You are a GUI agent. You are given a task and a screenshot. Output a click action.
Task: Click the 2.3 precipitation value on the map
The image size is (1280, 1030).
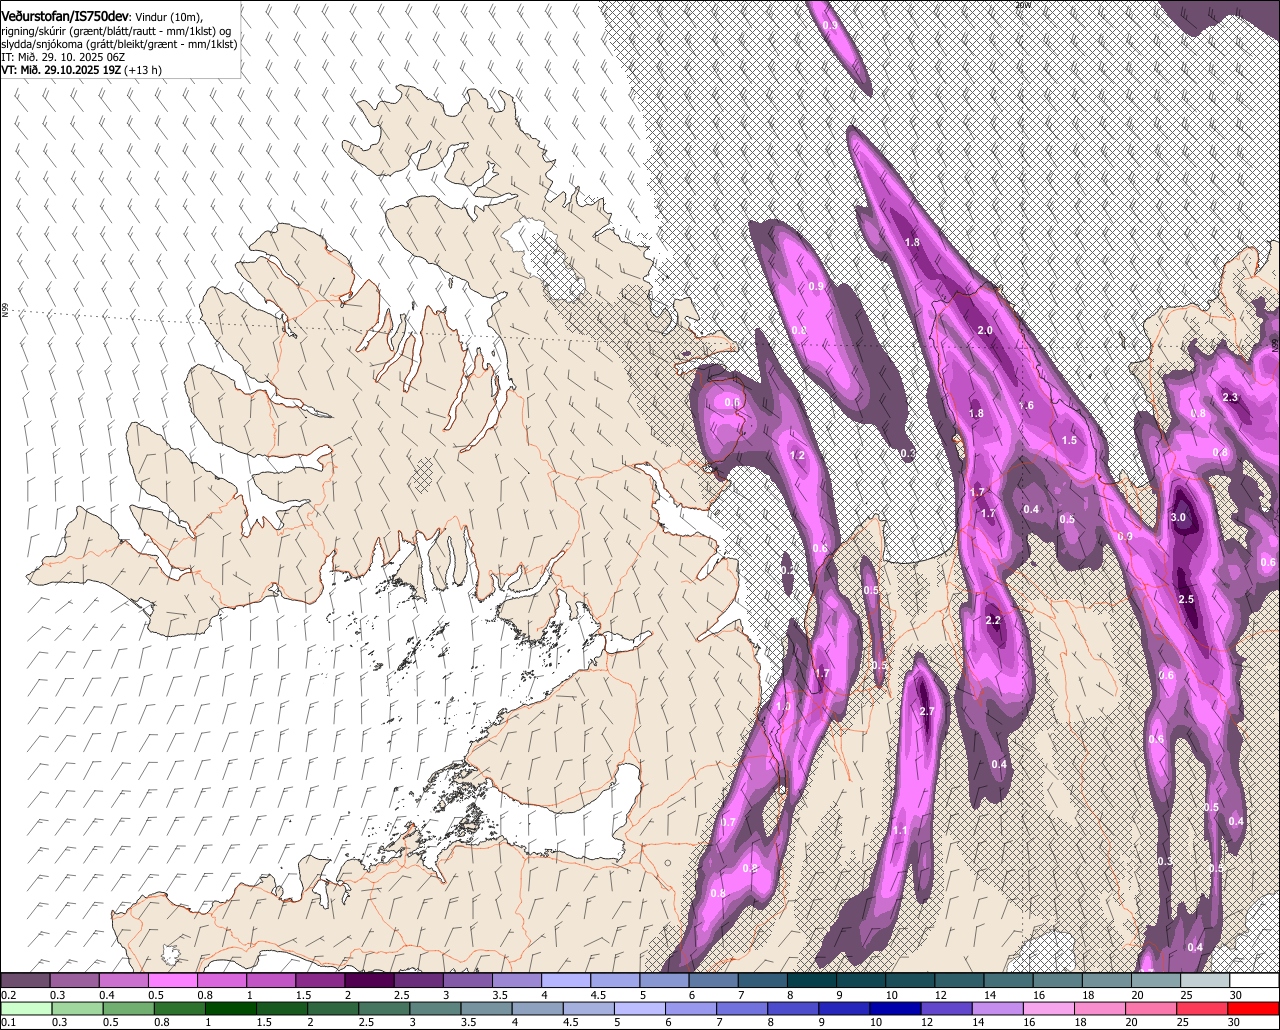(1231, 398)
